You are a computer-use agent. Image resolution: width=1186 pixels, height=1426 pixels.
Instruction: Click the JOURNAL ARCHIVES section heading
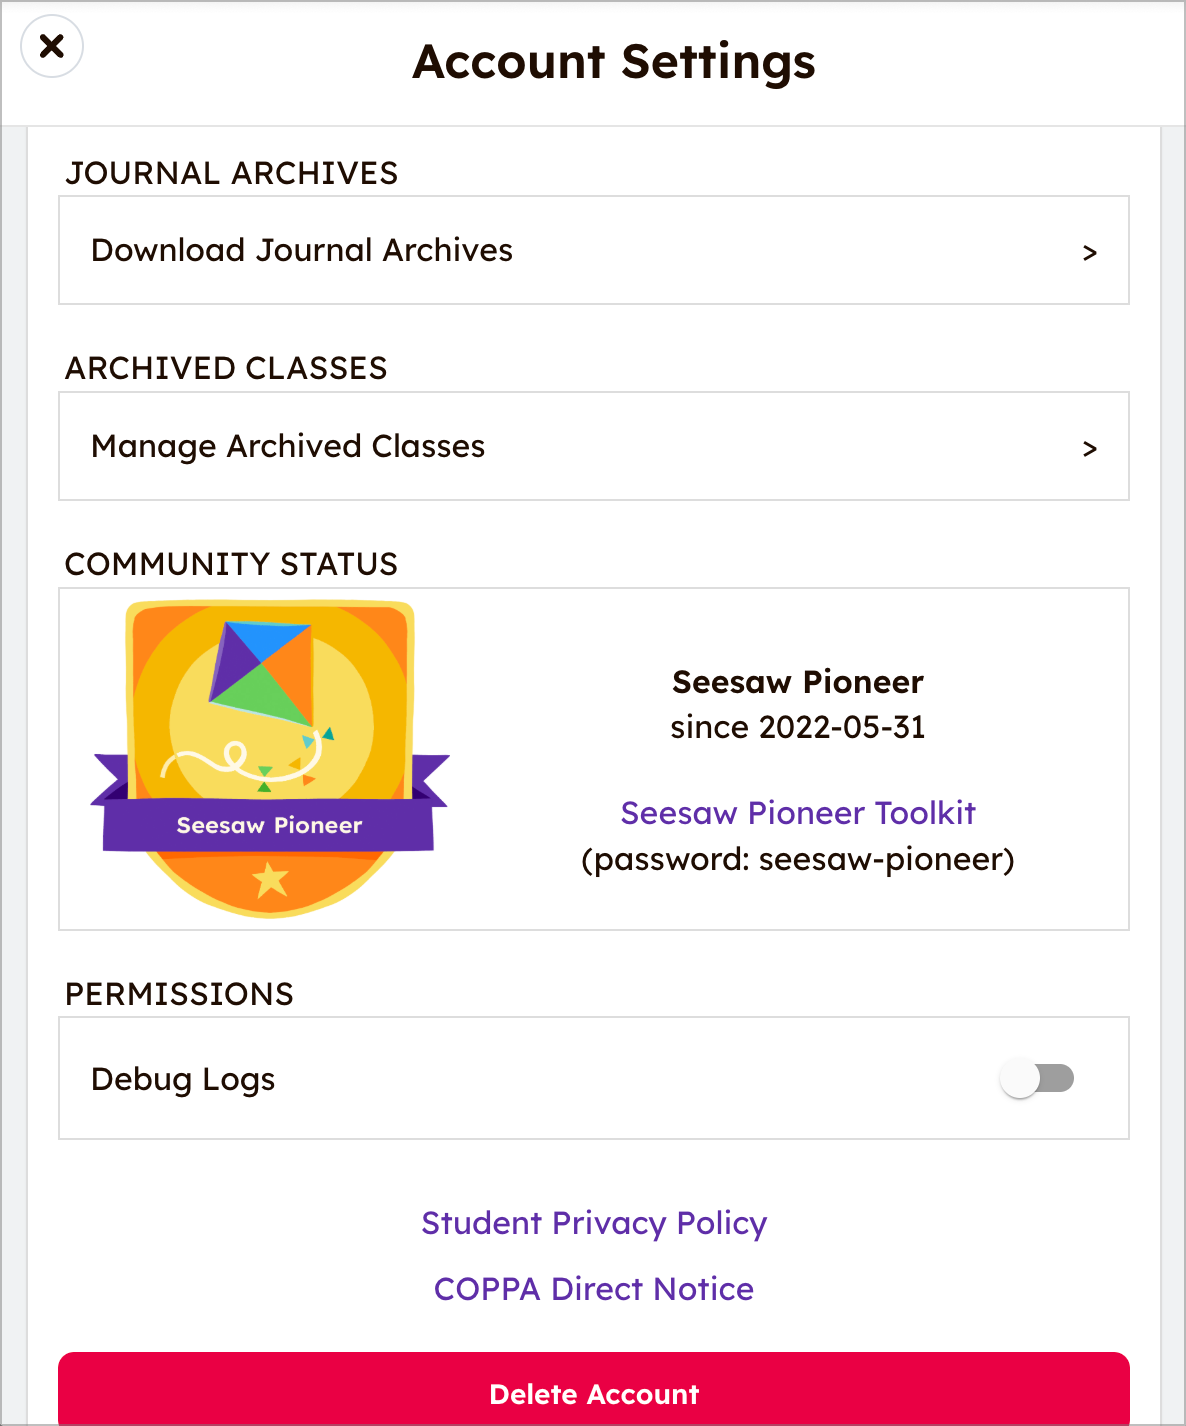(232, 173)
